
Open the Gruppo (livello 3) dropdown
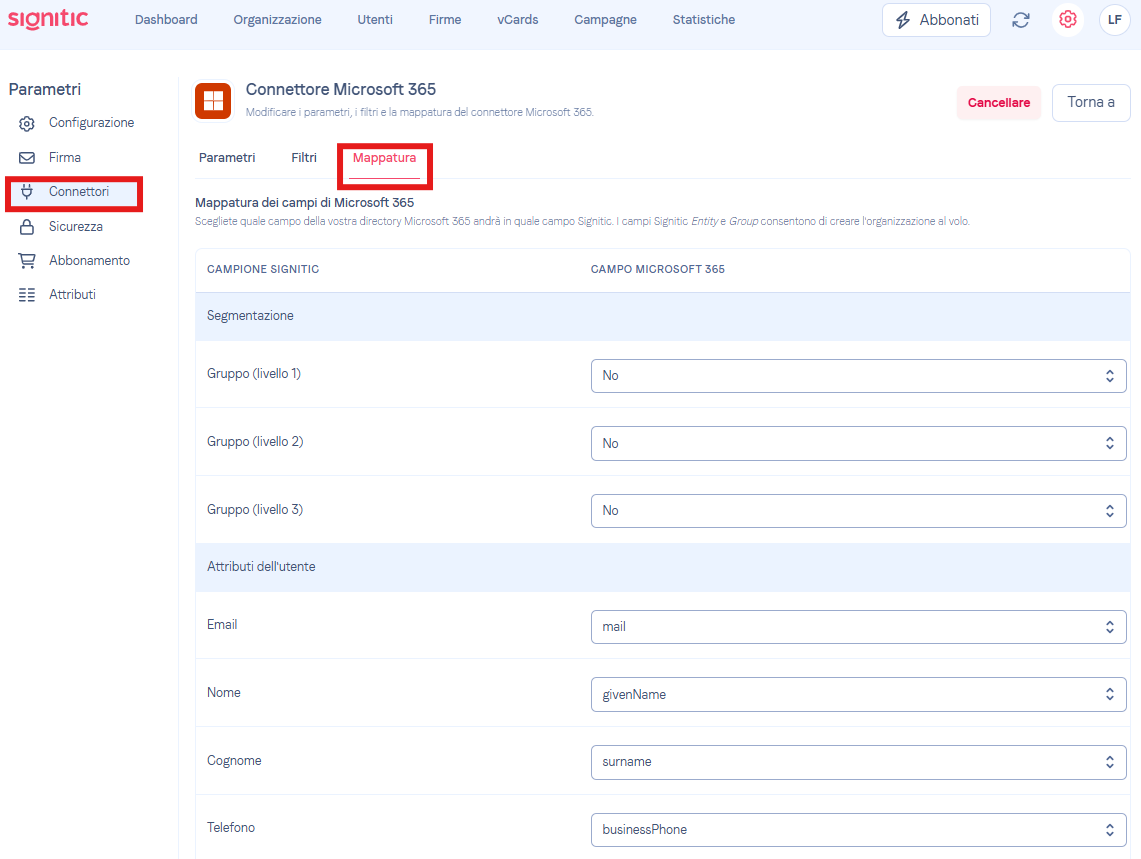pyautogui.click(x=859, y=511)
